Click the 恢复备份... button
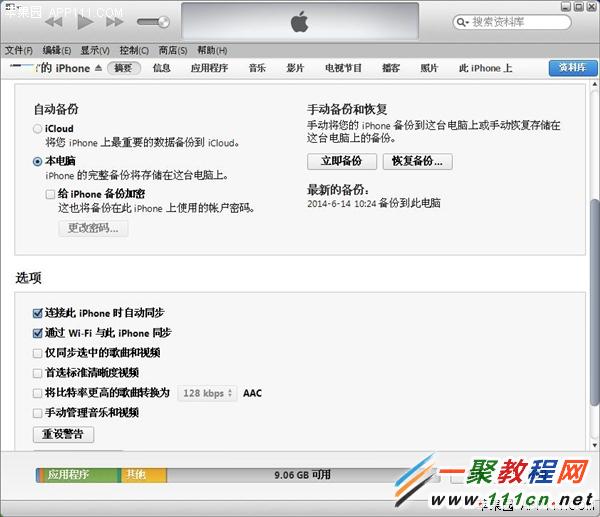This screenshot has width=600, height=517. point(417,161)
